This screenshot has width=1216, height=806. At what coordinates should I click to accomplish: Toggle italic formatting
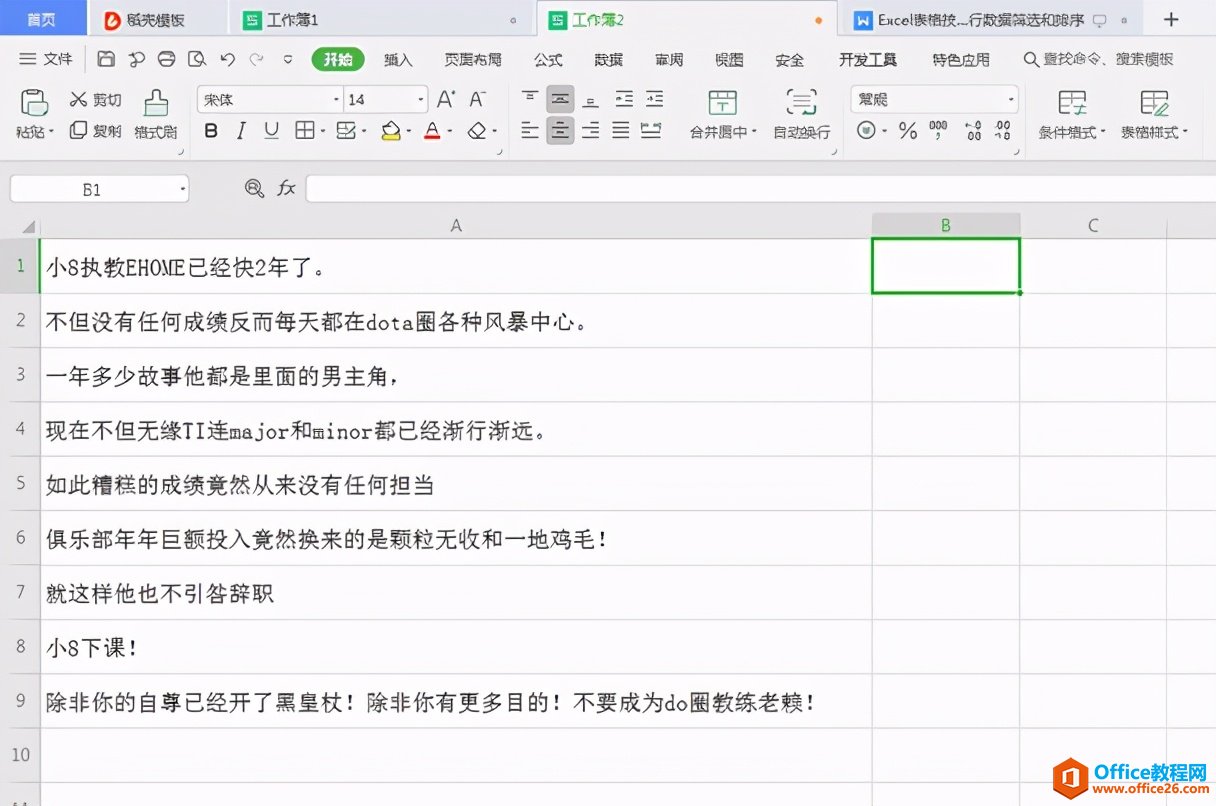[x=241, y=130]
